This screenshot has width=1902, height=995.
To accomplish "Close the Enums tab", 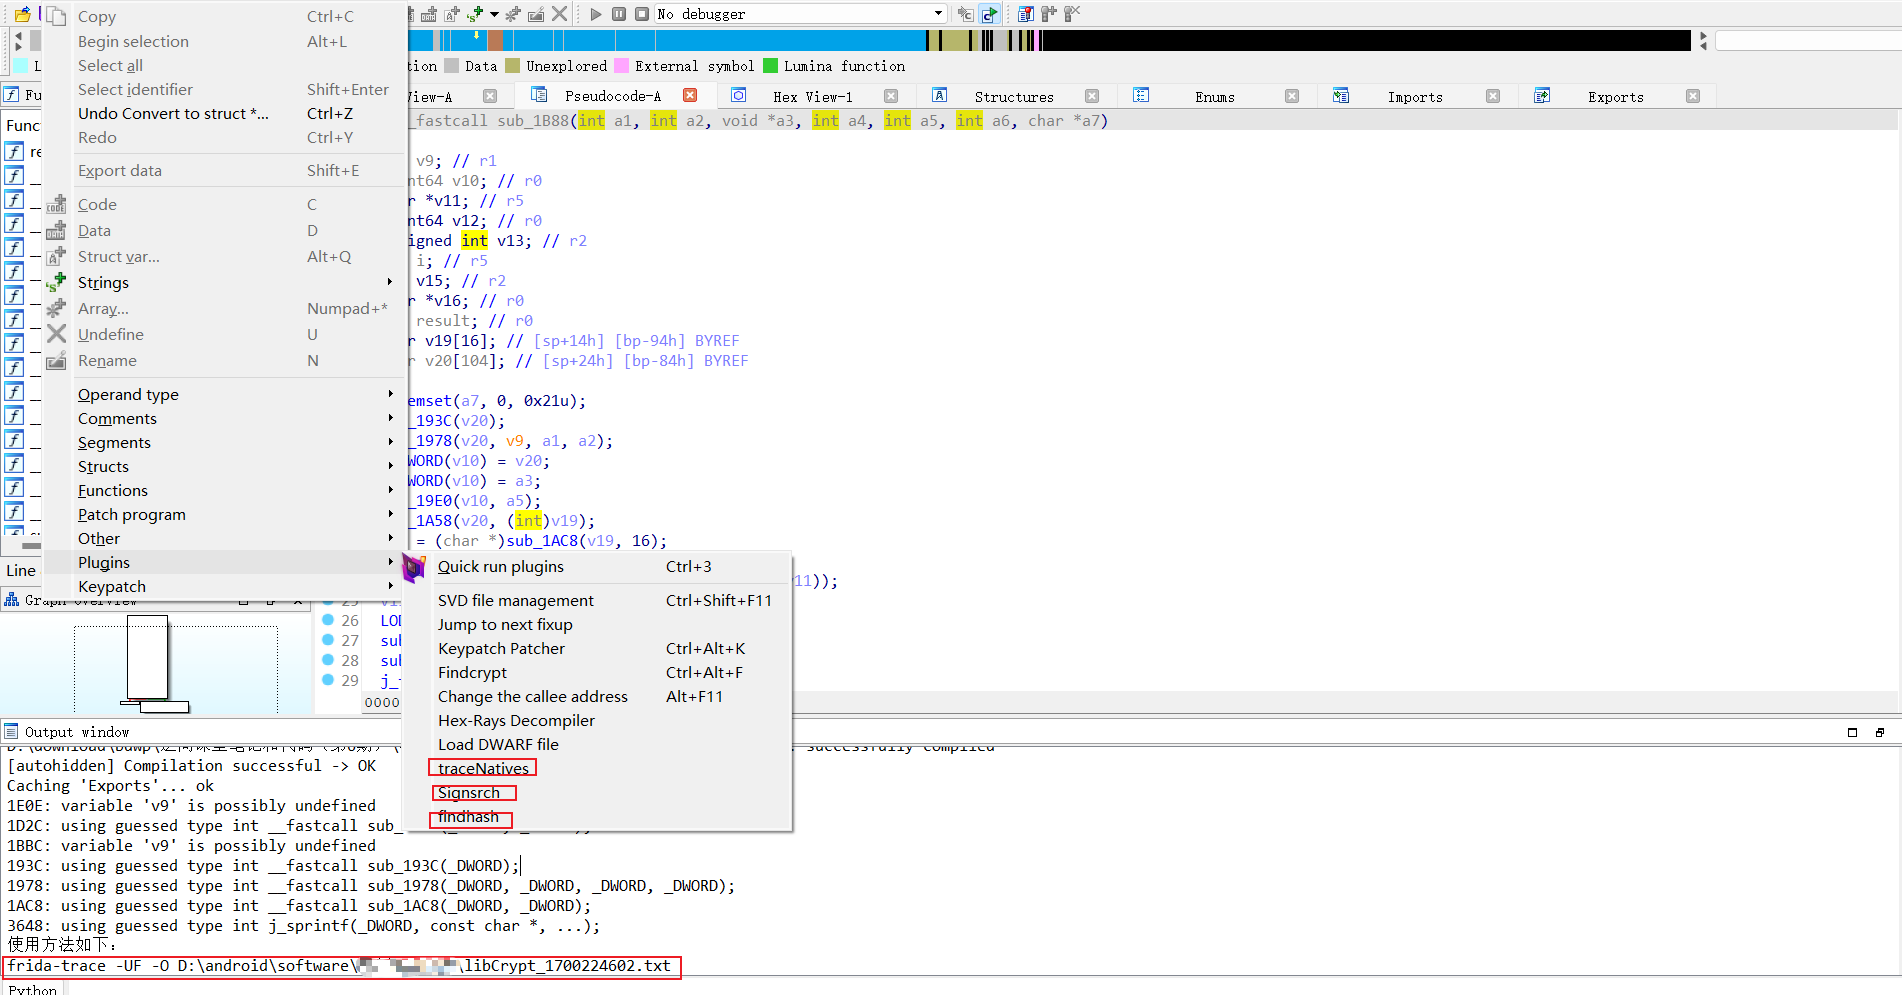I will click(x=1292, y=96).
